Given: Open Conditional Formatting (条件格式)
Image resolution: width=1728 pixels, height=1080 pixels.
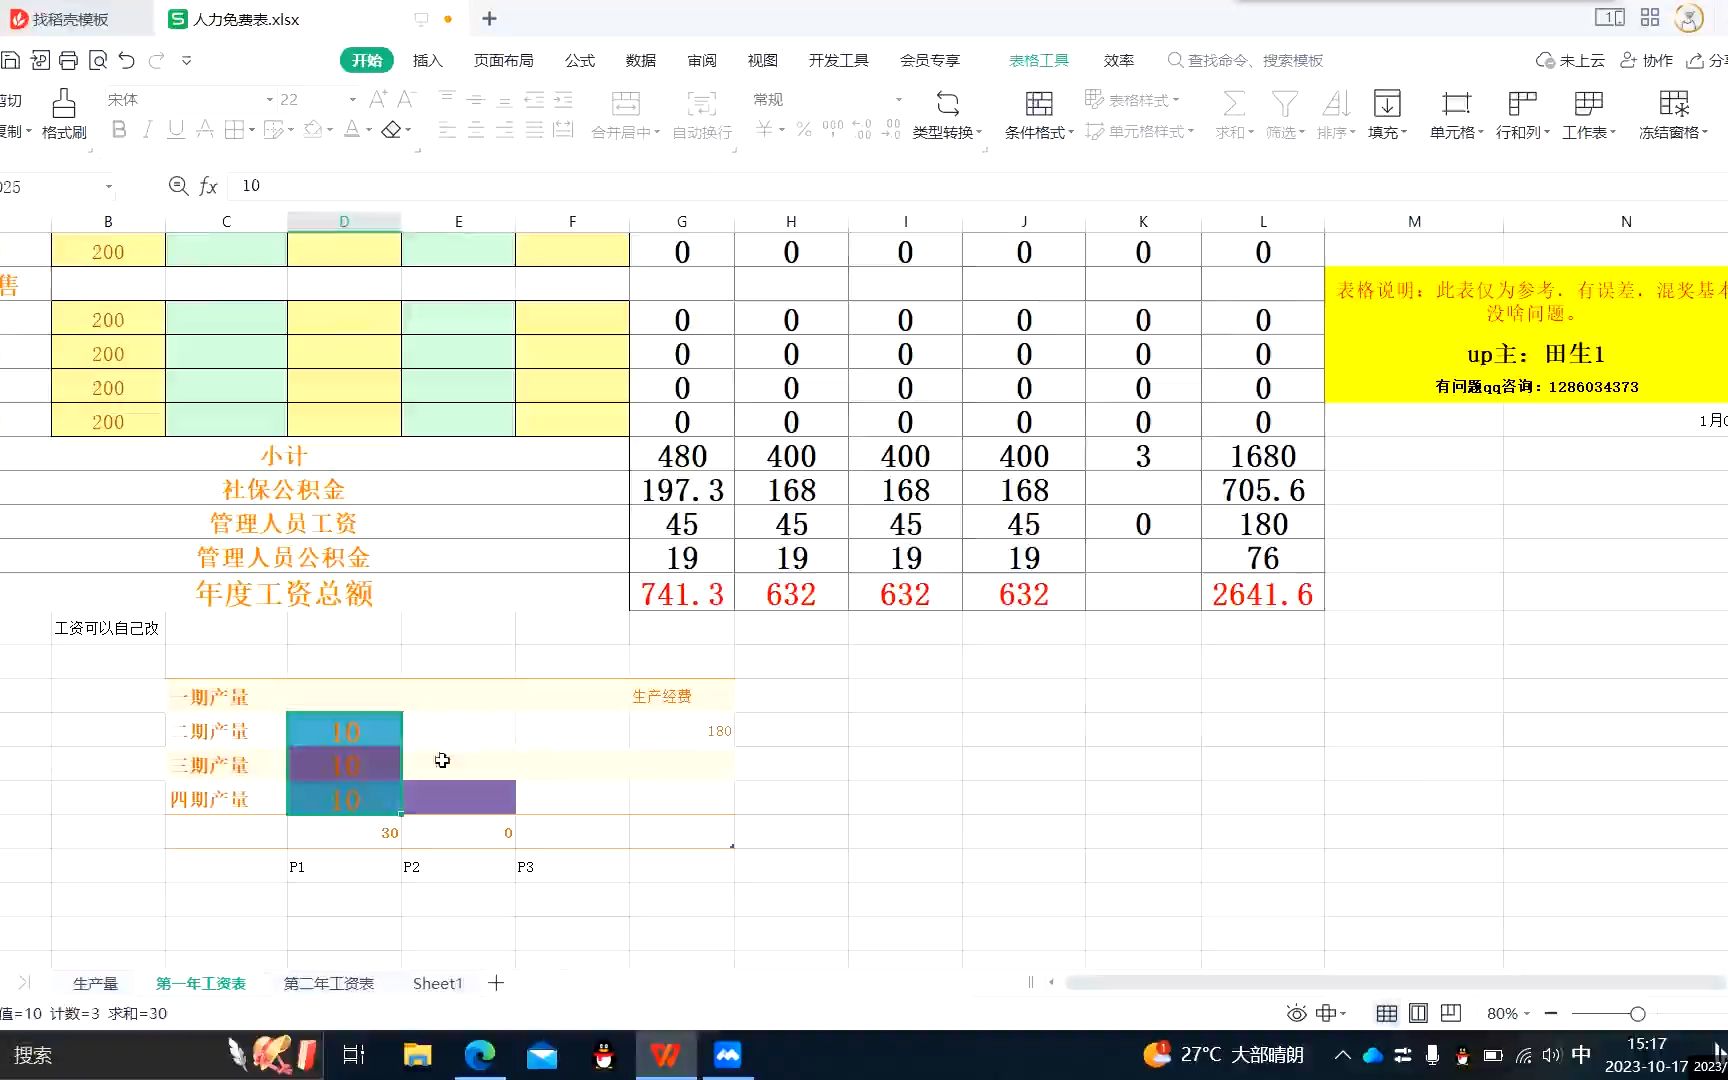Looking at the screenshot, I should click(1039, 114).
